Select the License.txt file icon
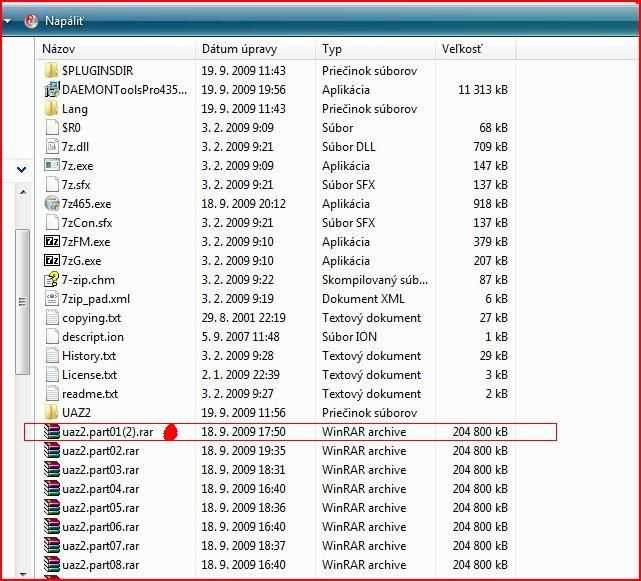Image resolution: width=641 pixels, height=581 pixels. tap(52, 375)
